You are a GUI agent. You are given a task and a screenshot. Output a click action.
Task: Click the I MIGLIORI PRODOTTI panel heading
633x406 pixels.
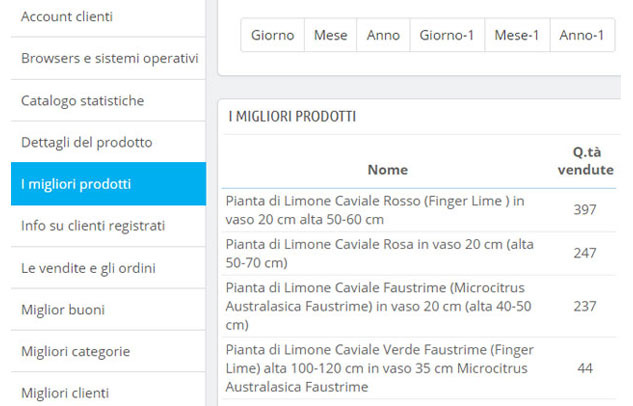[292, 117]
